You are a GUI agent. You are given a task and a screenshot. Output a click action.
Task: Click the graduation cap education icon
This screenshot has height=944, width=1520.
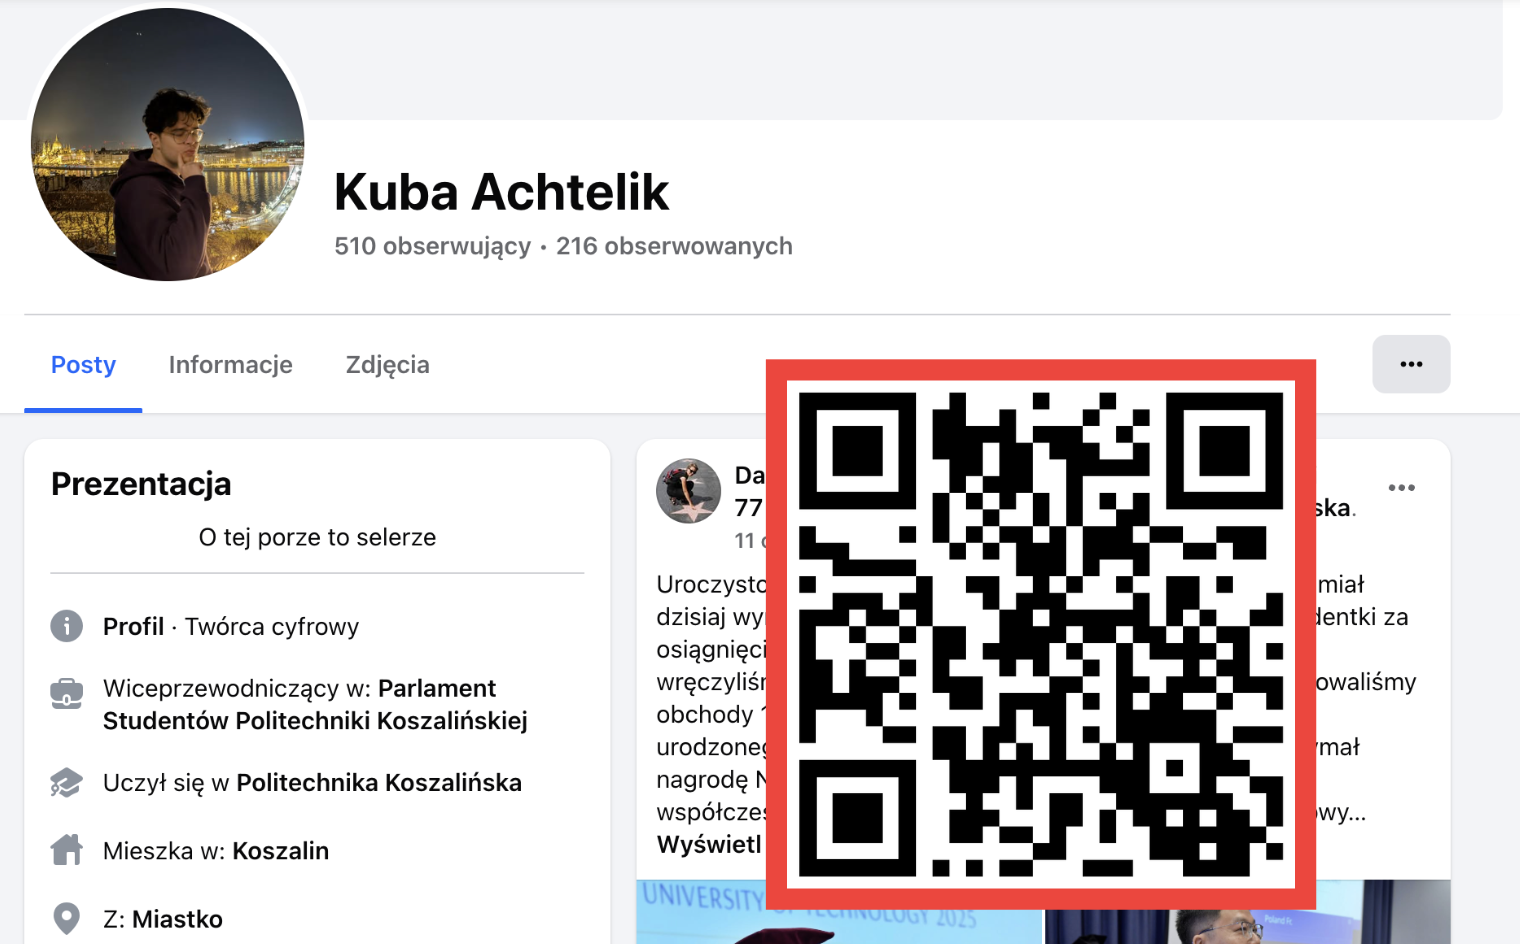click(67, 782)
